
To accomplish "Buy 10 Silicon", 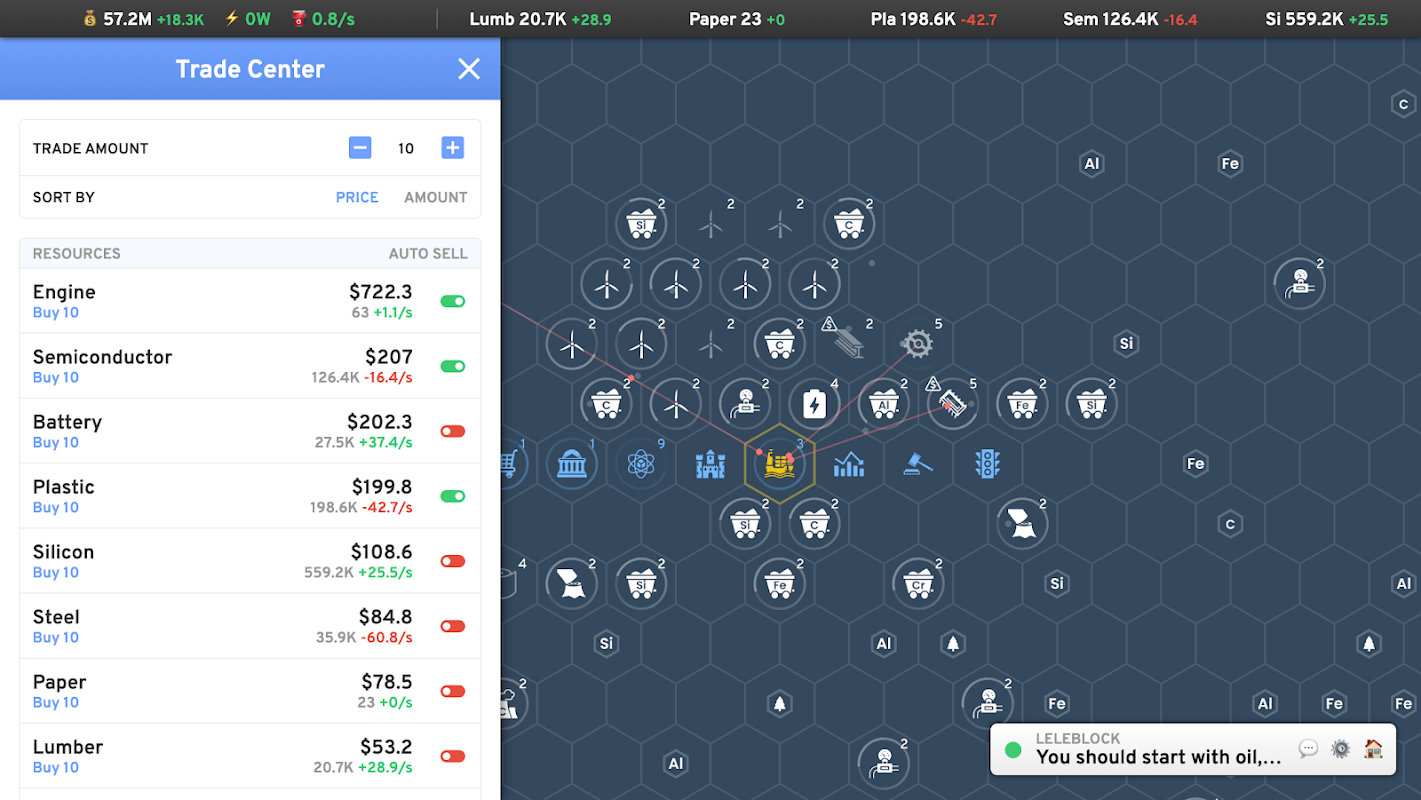I will pyautogui.click(x=56, y=573).
